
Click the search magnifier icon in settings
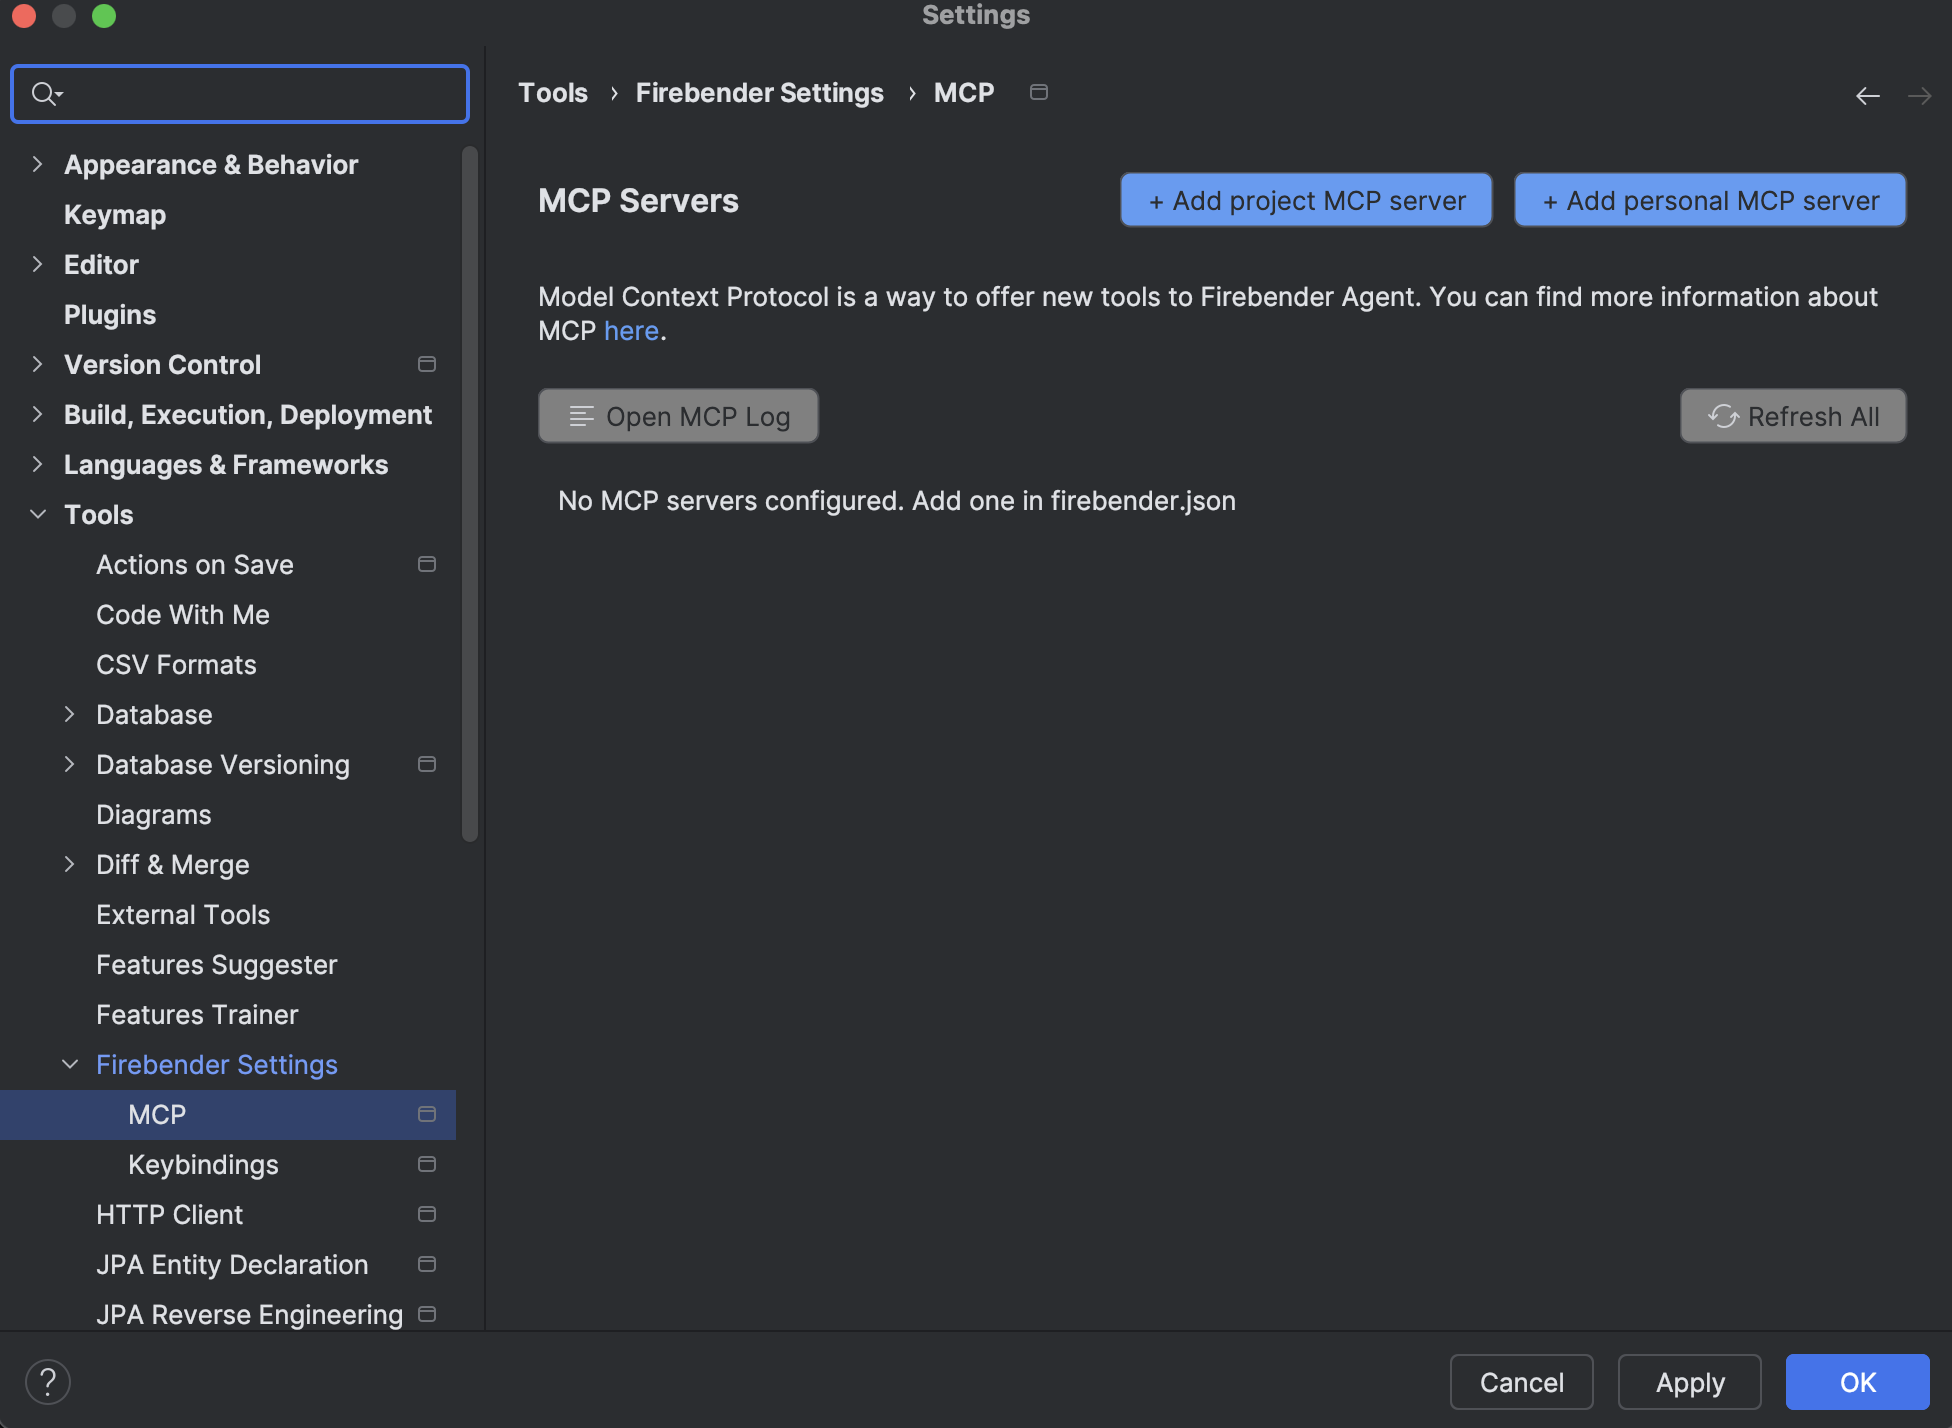[x=46, y=94]
